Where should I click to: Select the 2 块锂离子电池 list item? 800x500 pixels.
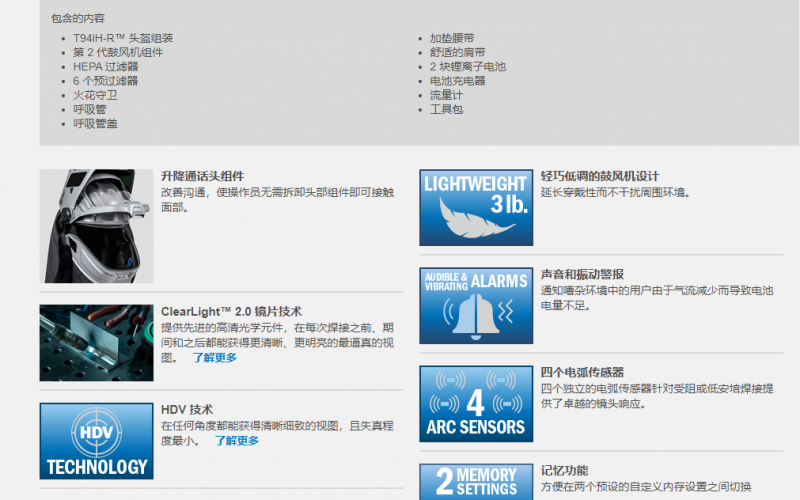click(x=468, y=67)
